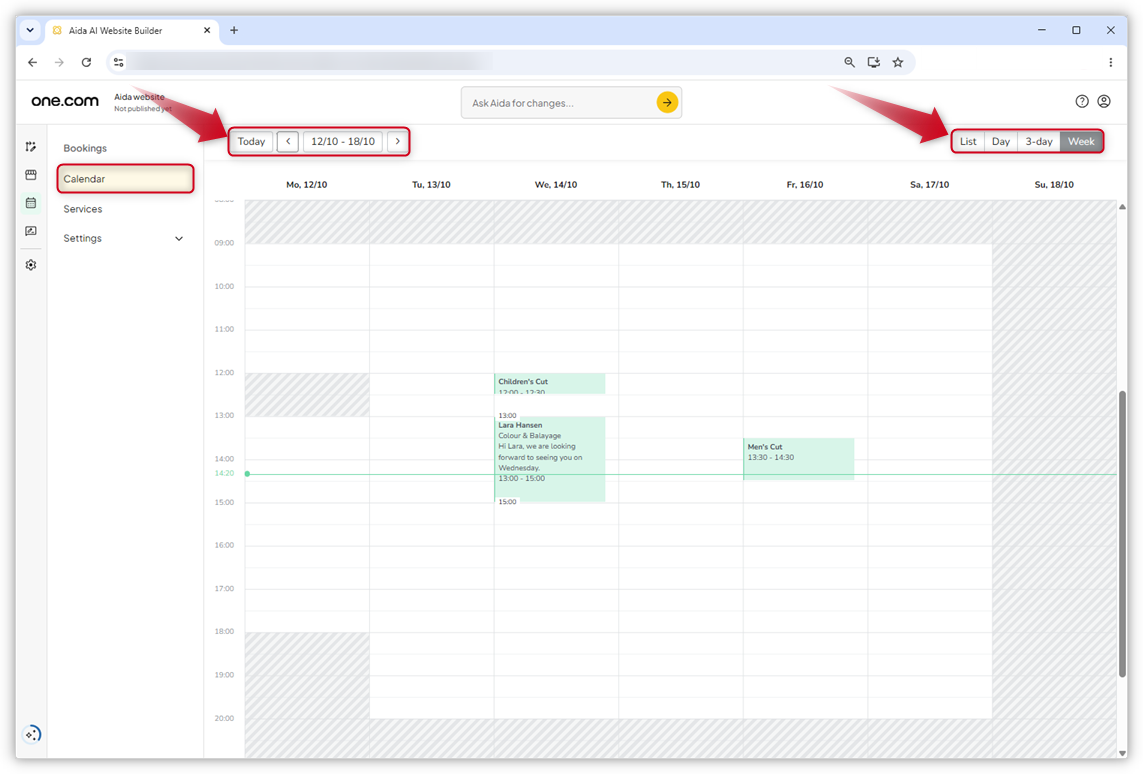Open Bookings in the side menu

(x=85, y=148)
